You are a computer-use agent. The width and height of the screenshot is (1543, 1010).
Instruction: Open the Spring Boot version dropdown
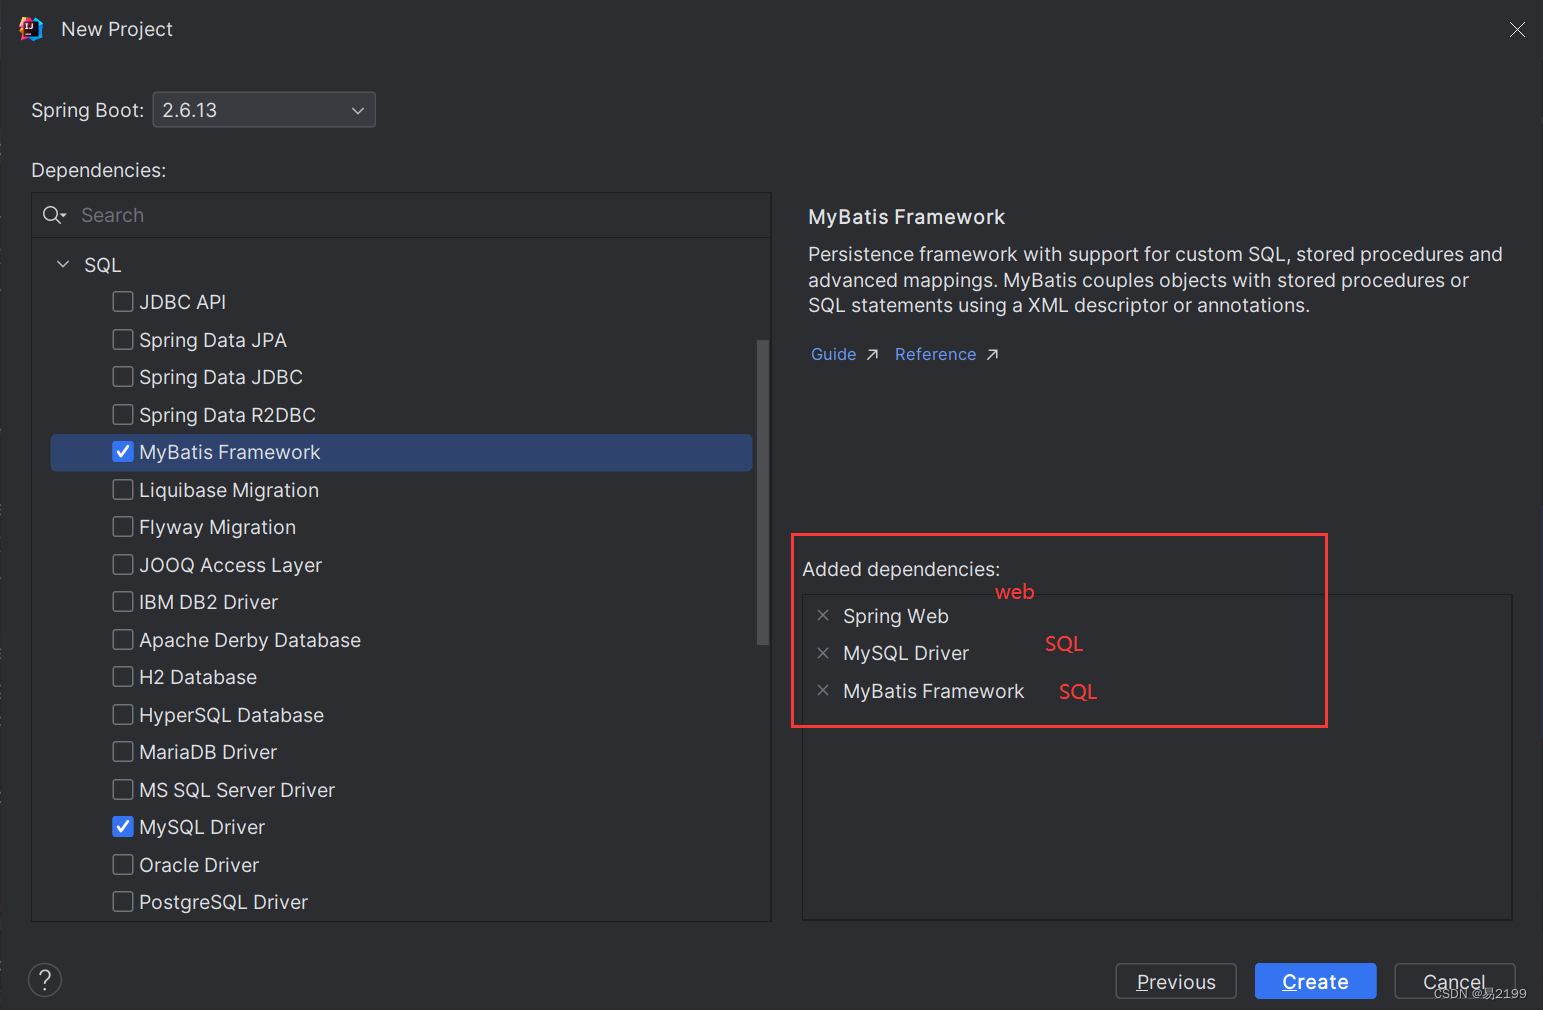pos(264,110)
